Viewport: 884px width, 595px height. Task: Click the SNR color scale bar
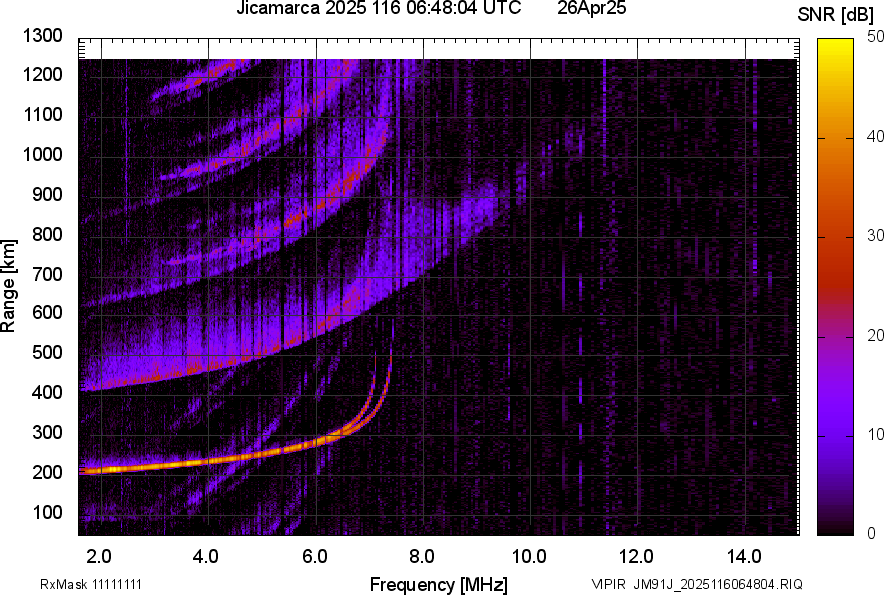point(836,287)
